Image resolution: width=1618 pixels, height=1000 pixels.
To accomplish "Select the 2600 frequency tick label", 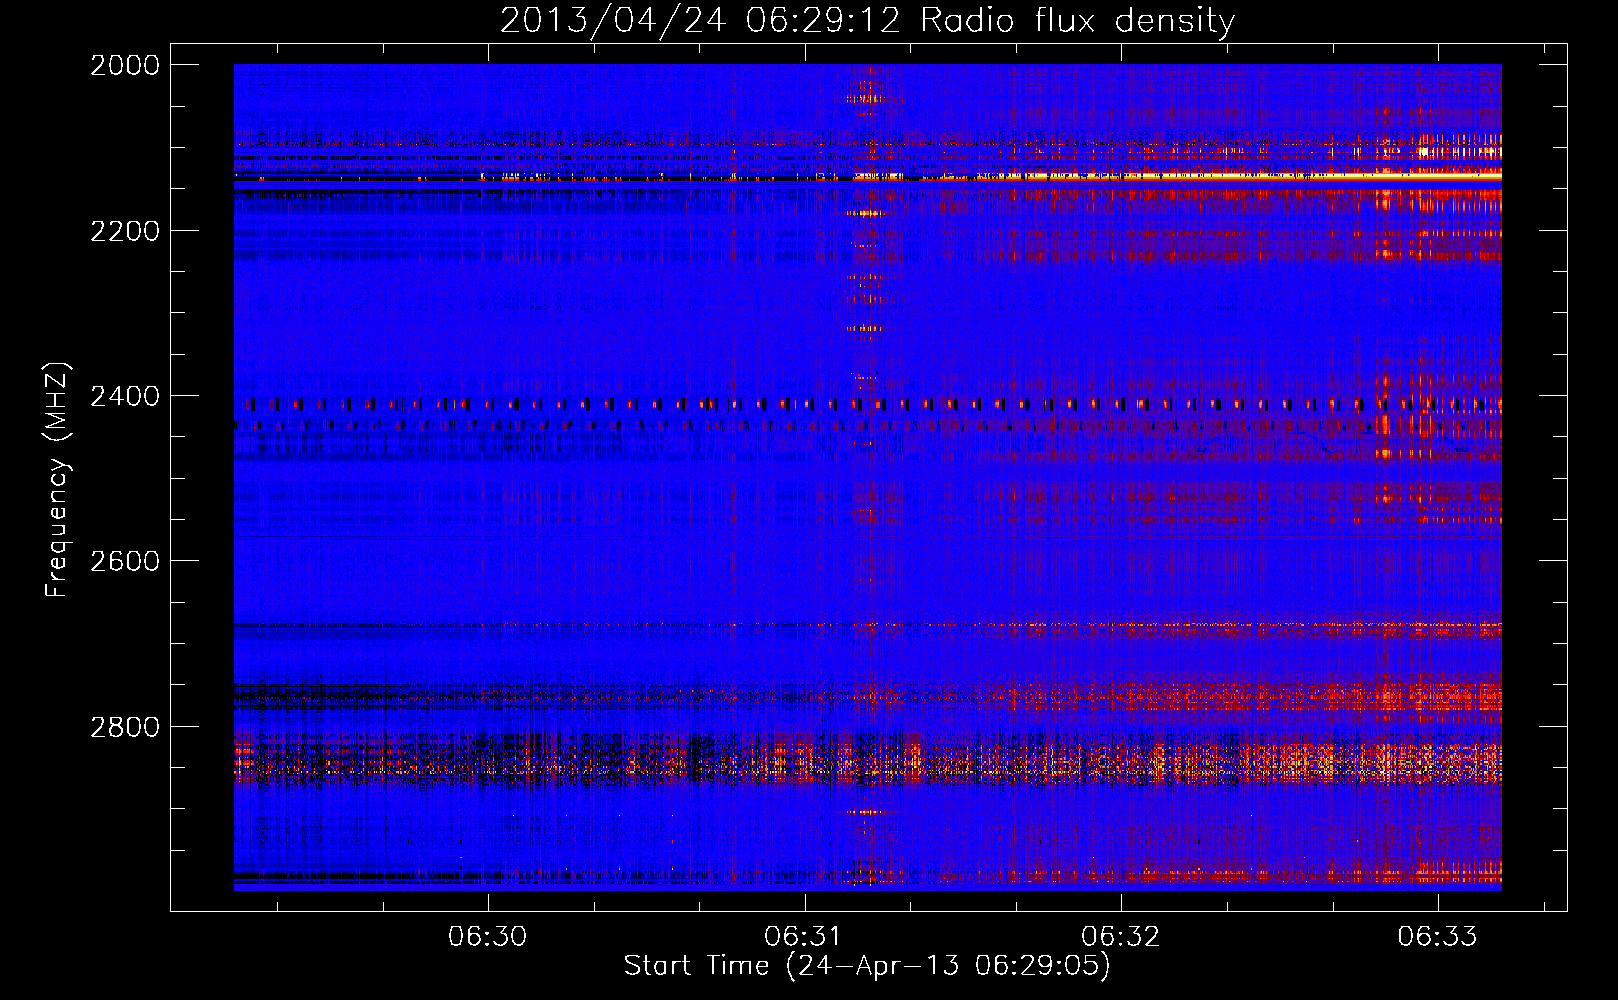I will click(x=125, y=561).
